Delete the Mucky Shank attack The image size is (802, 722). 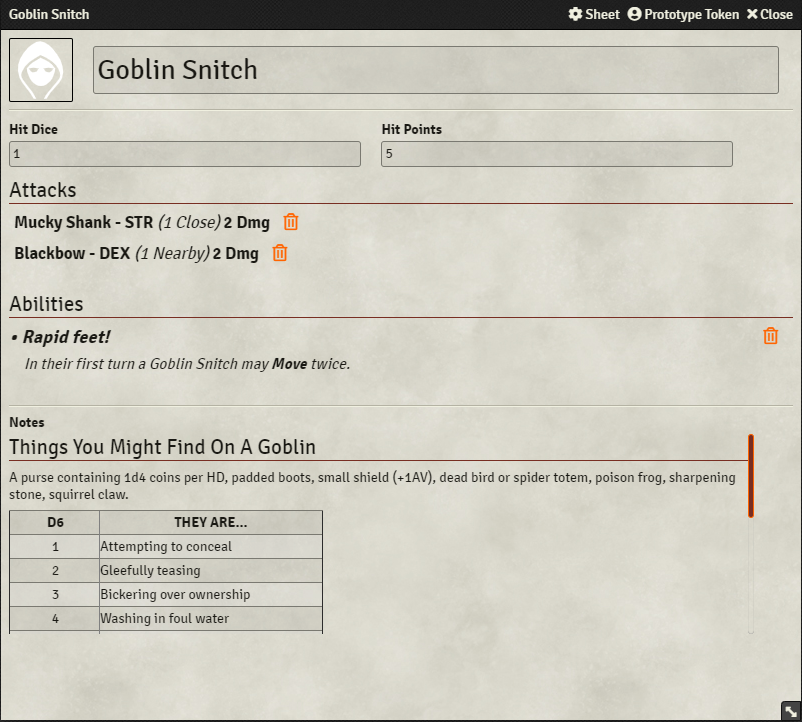click(x=291, y=222)
